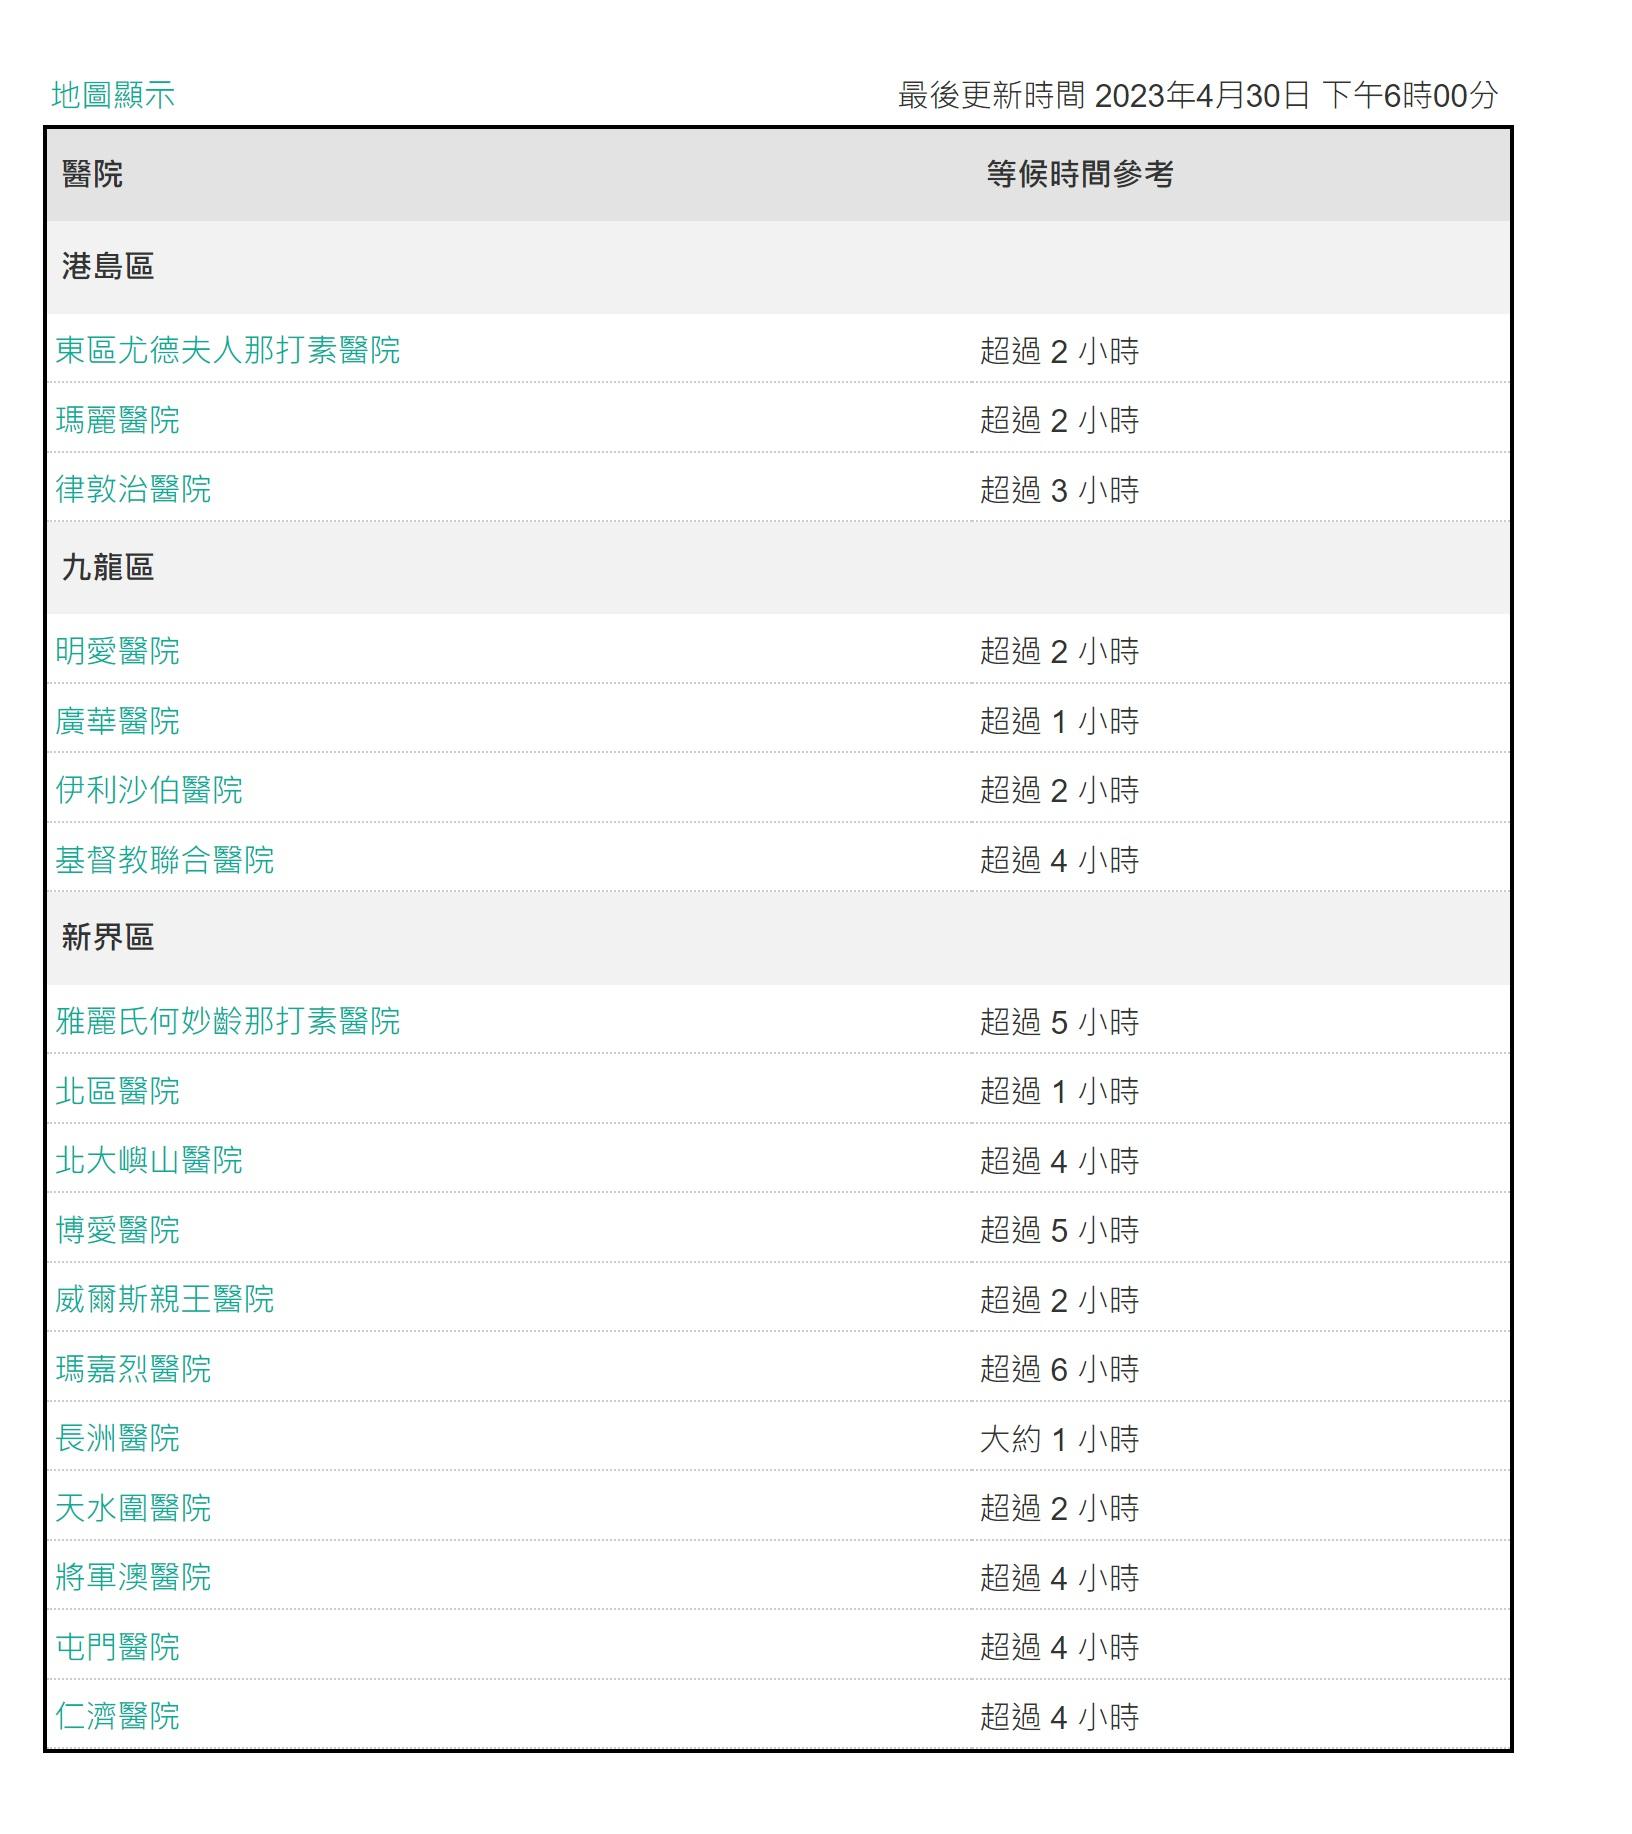Open 北大嶼山醫院 details
Image resolution: width=1632 pixels, height=1834 pixels.
coord(148,1161)
